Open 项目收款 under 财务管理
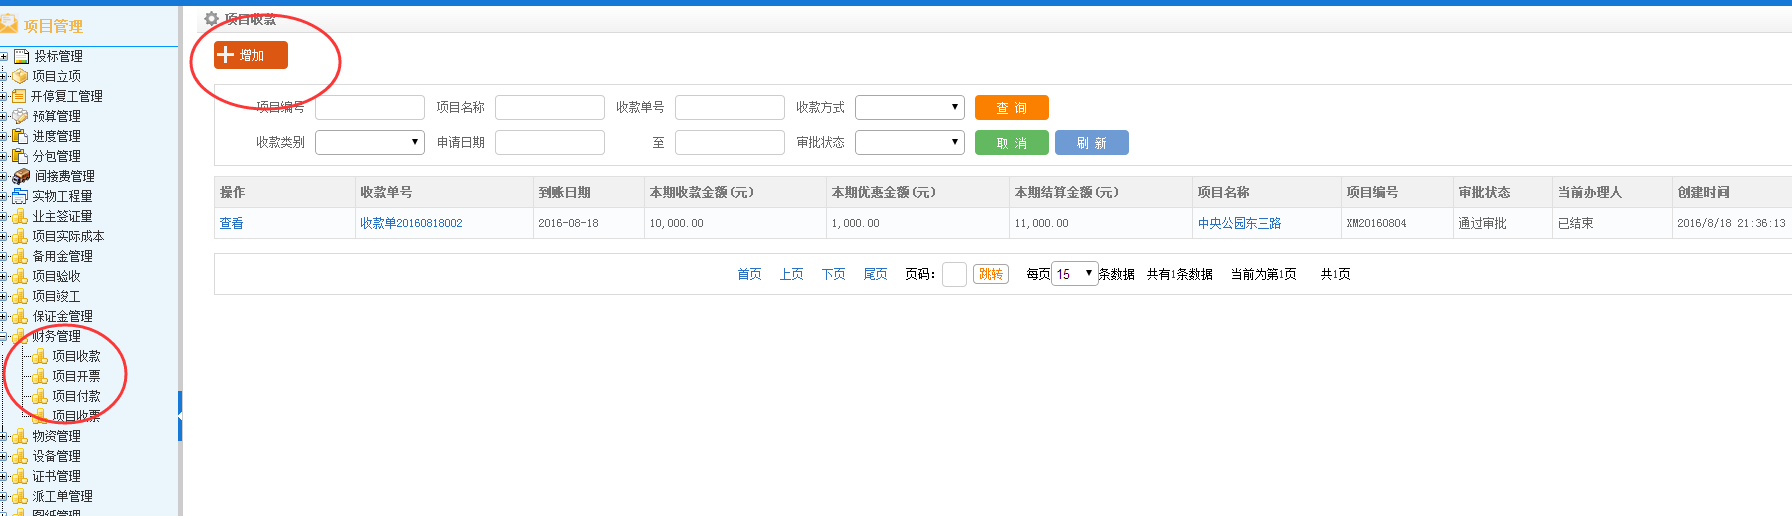 coord(76,356)
